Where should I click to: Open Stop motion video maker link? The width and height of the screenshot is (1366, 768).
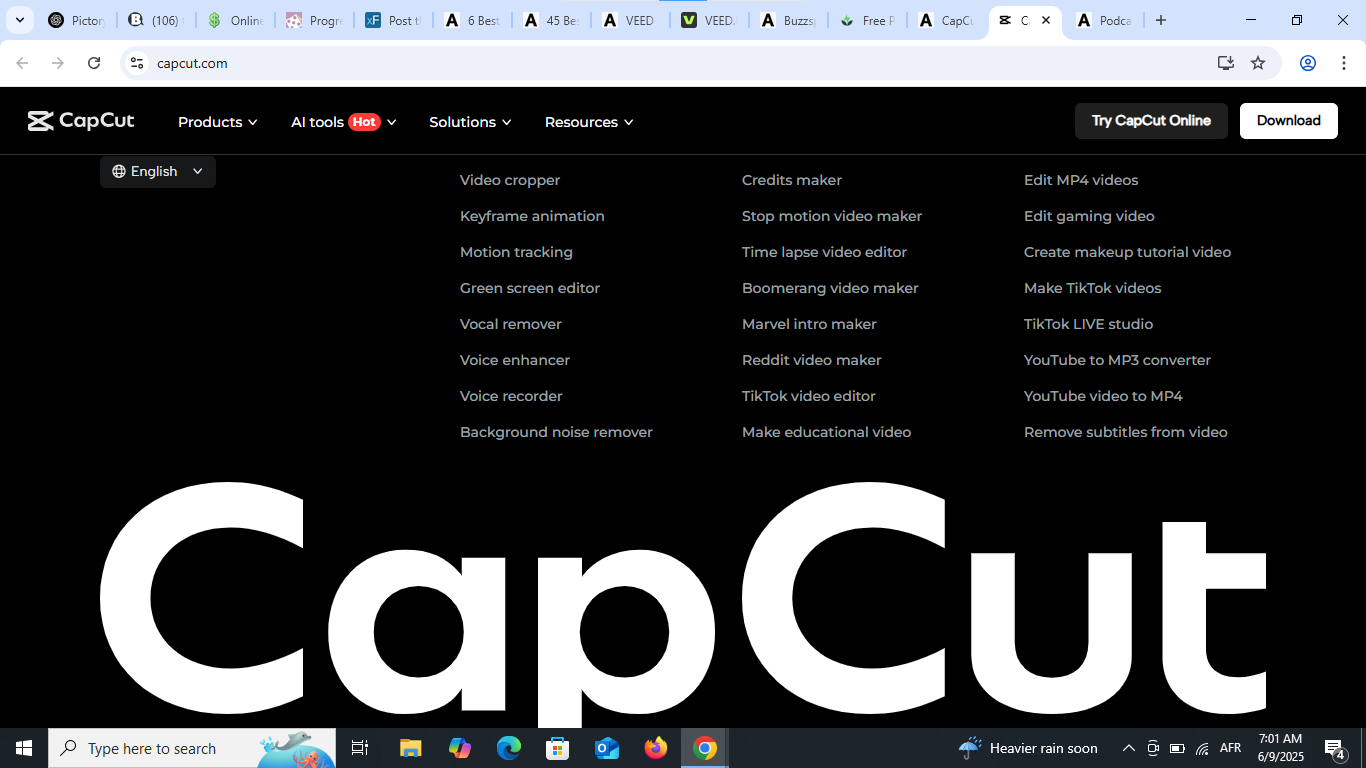click(832, 216)
